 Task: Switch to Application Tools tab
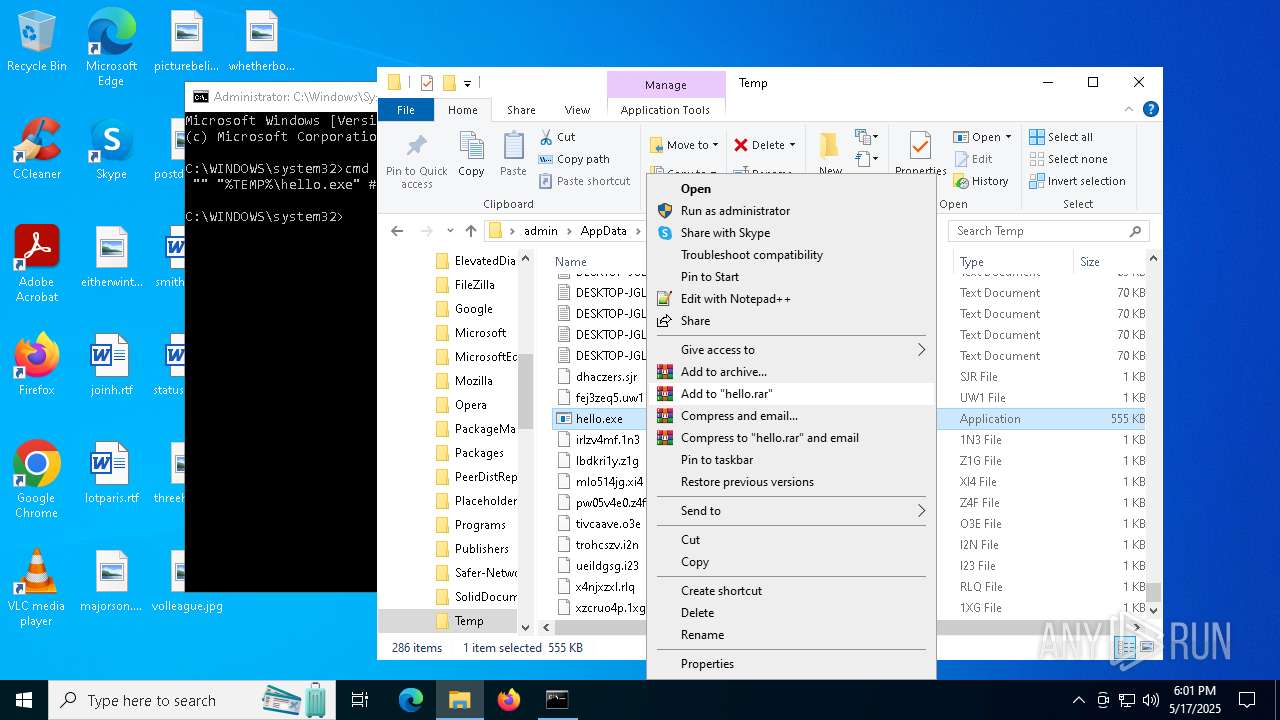[x=665, y=110]
